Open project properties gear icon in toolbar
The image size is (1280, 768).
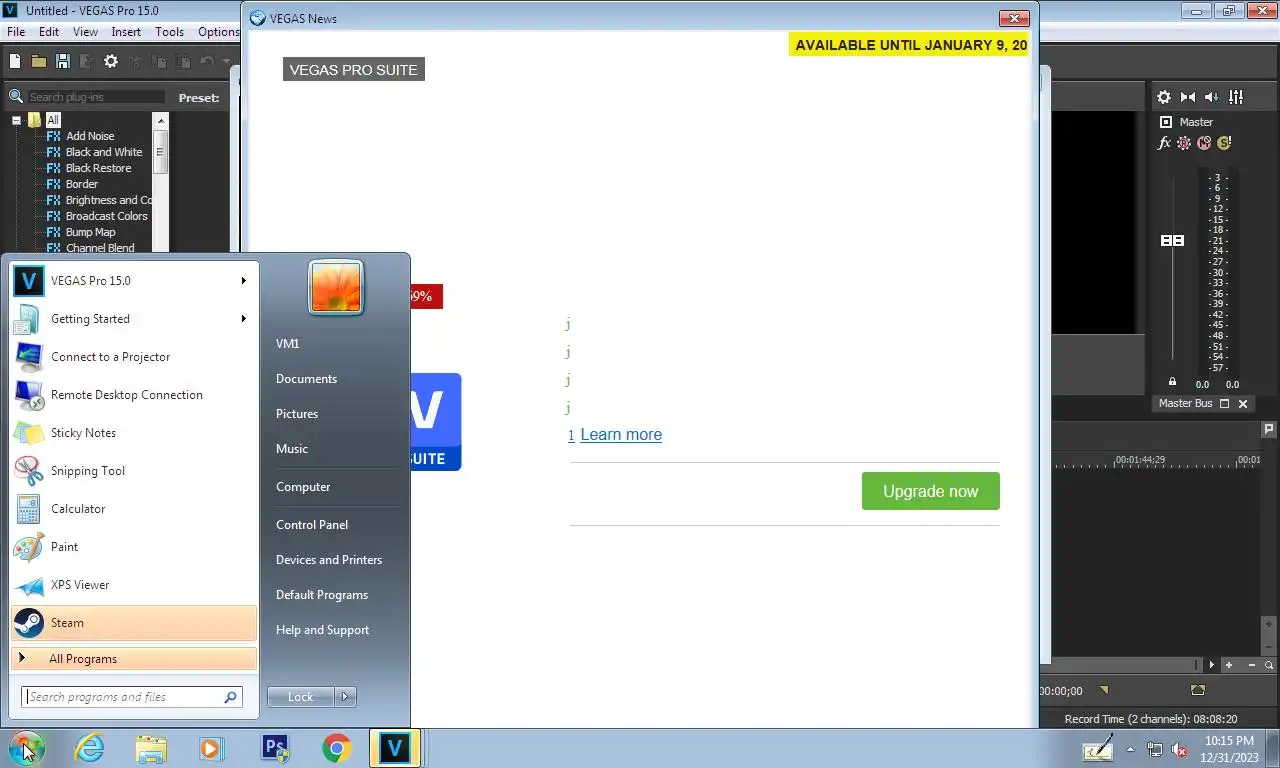point(111,62)
